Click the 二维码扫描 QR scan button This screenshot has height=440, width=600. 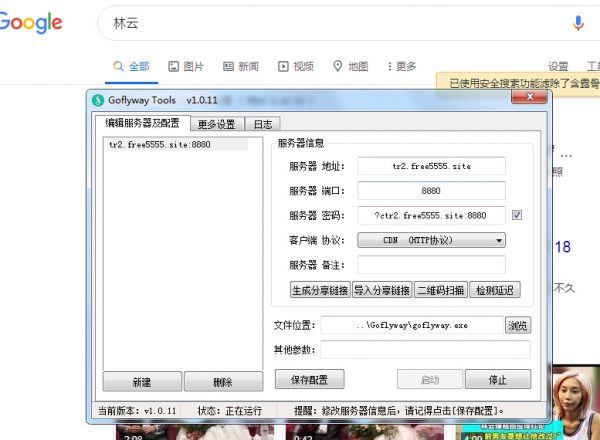click(x=440, y=290)
